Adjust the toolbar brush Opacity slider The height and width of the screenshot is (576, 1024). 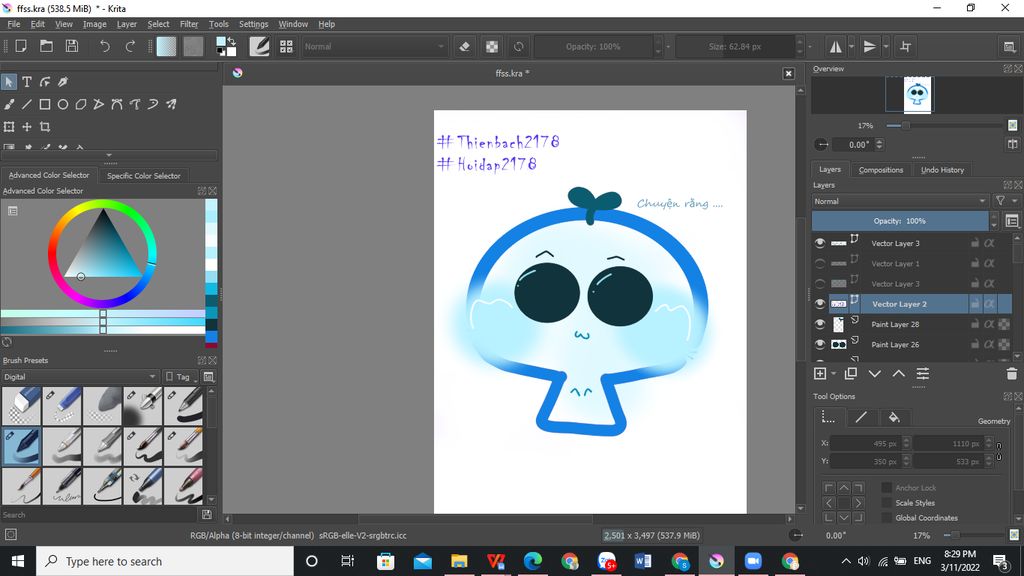[x=594, y=46]
